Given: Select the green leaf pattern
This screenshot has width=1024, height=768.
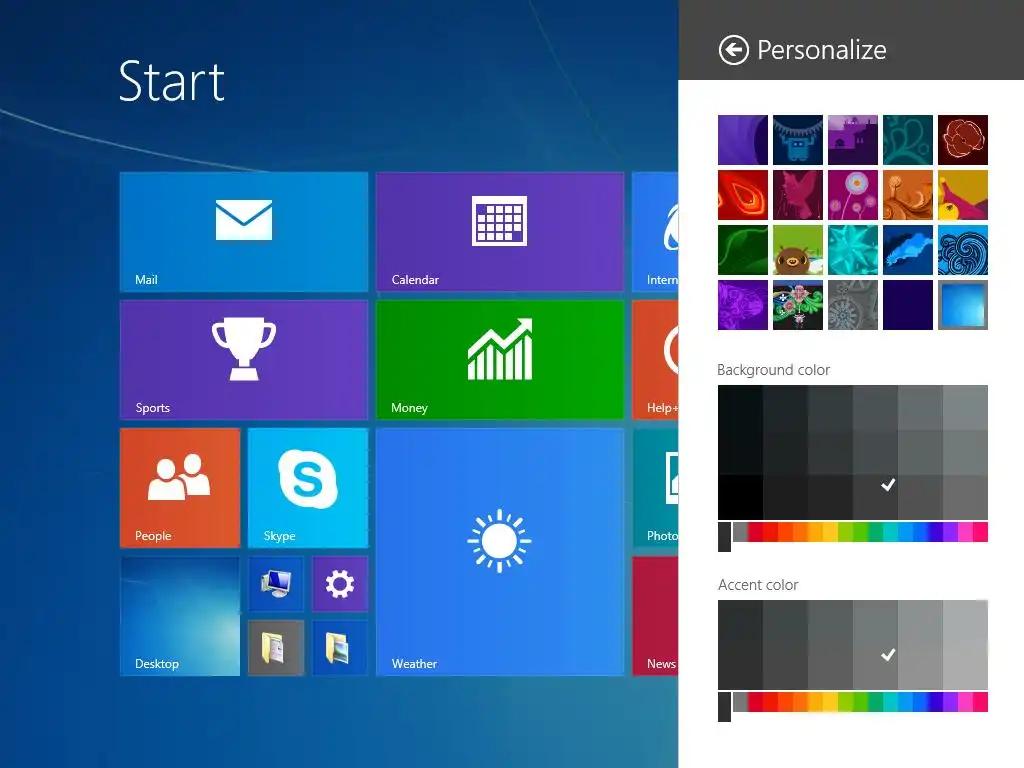Looking at the screenshot, I should [x=743, y=250].
